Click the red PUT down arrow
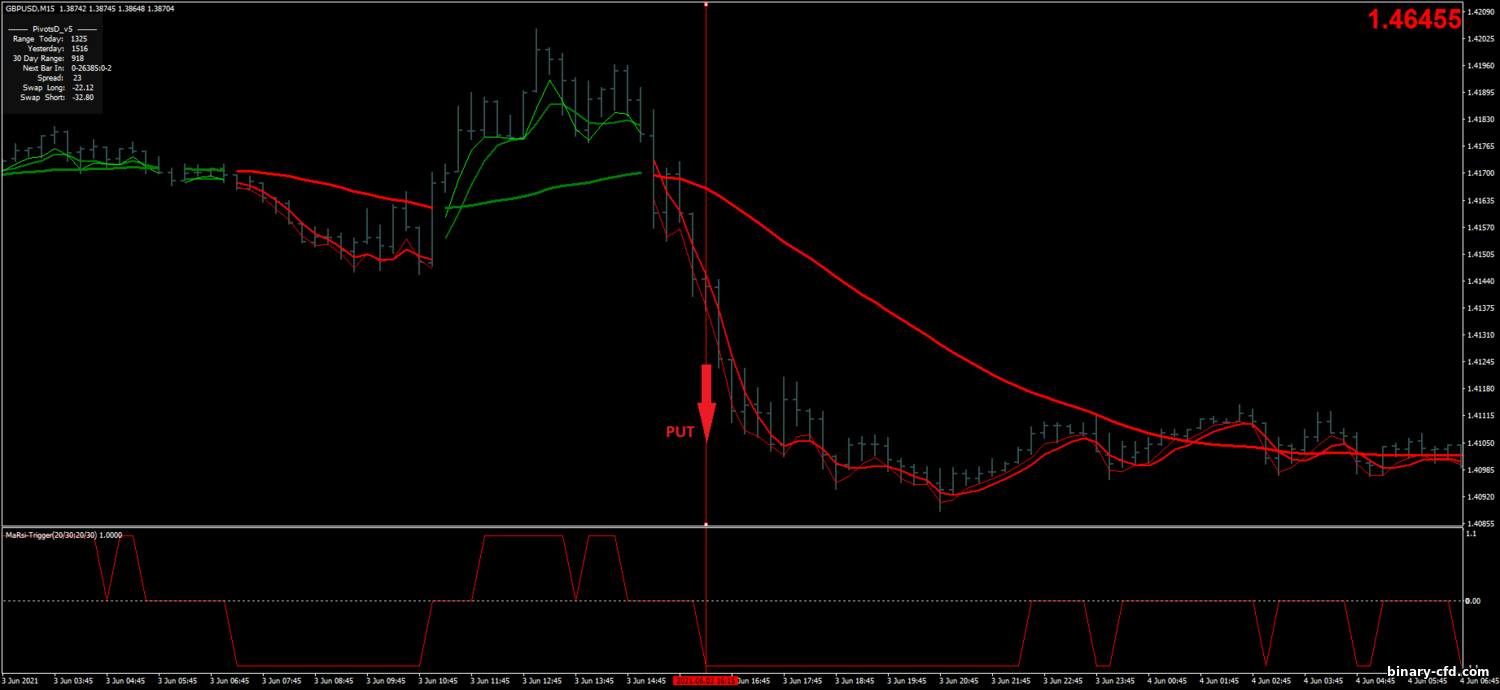The image size is (1500, 690). pos(706,402)
